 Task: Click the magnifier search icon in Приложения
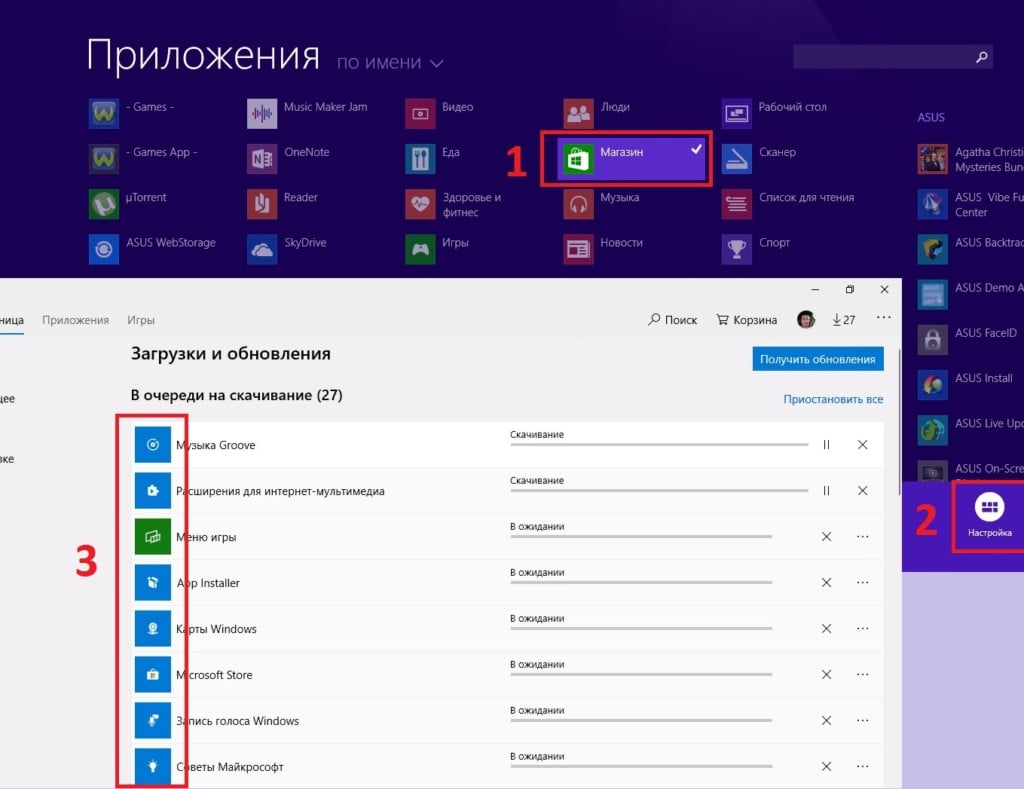pyautogui.click(x=981, y=57)
